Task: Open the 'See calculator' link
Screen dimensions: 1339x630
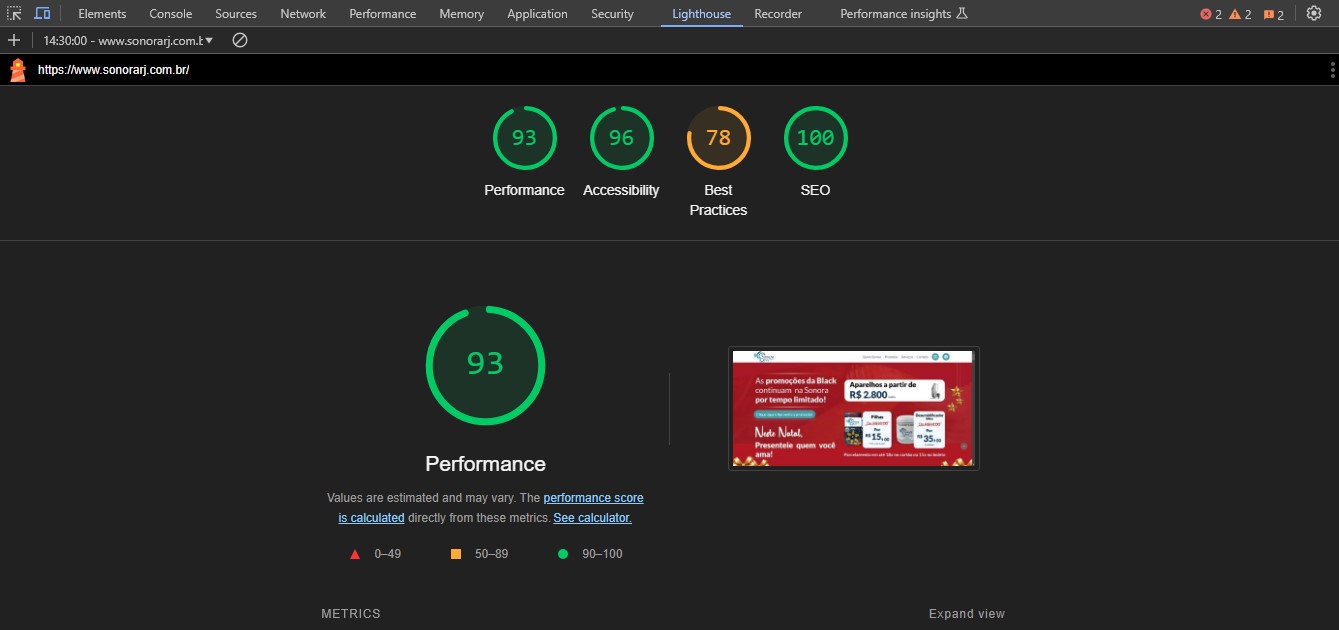Action: [x=592, y=518]
